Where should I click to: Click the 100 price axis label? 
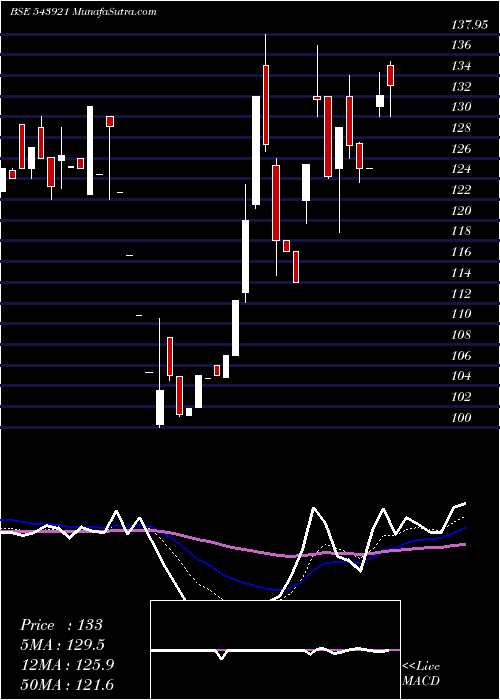pyautogui.click(x=461, y=417)
